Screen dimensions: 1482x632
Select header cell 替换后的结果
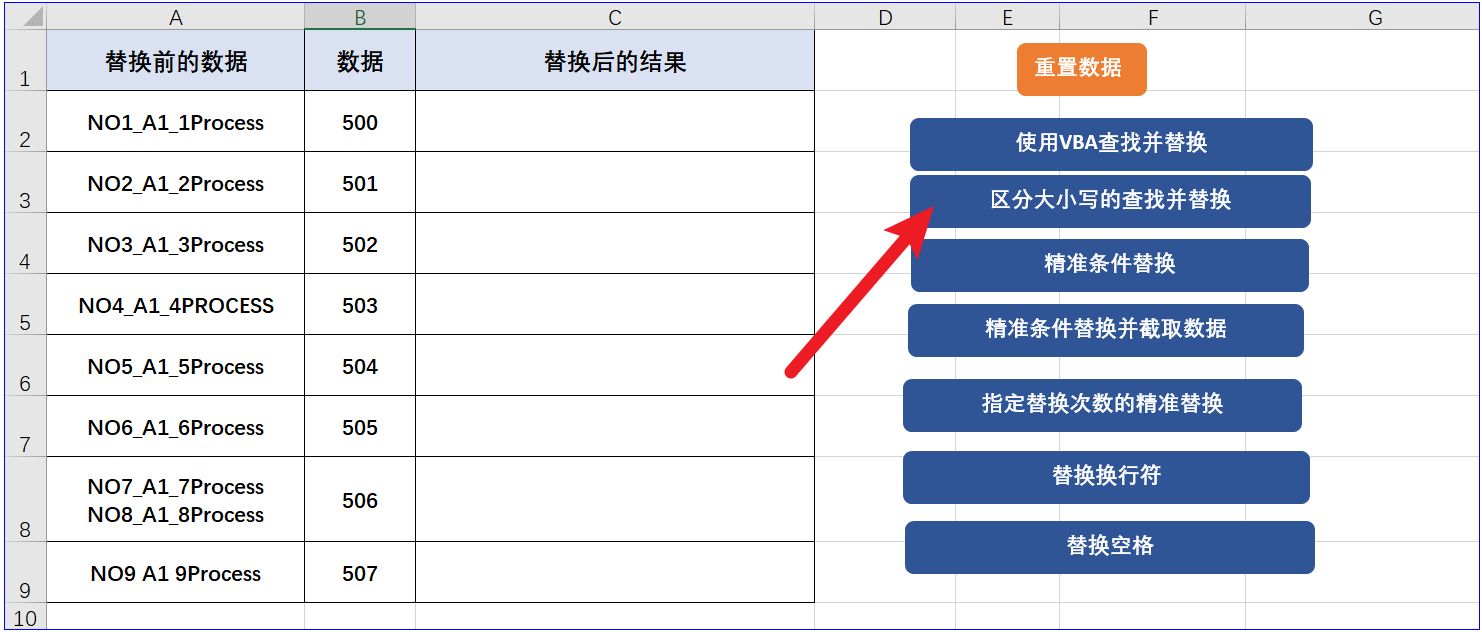(615, 61)
